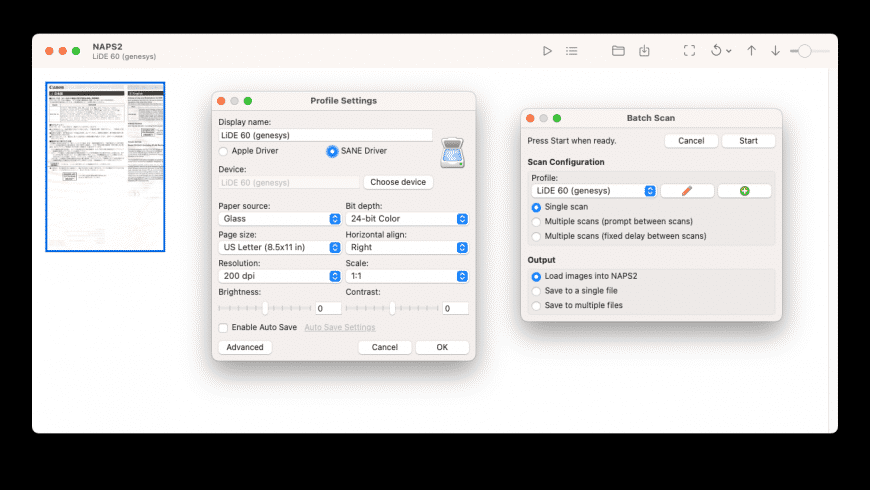Open the Paper source dropdown
Image resolution: width=870 pixels, height=490 pixels.
tap(280, 219)
